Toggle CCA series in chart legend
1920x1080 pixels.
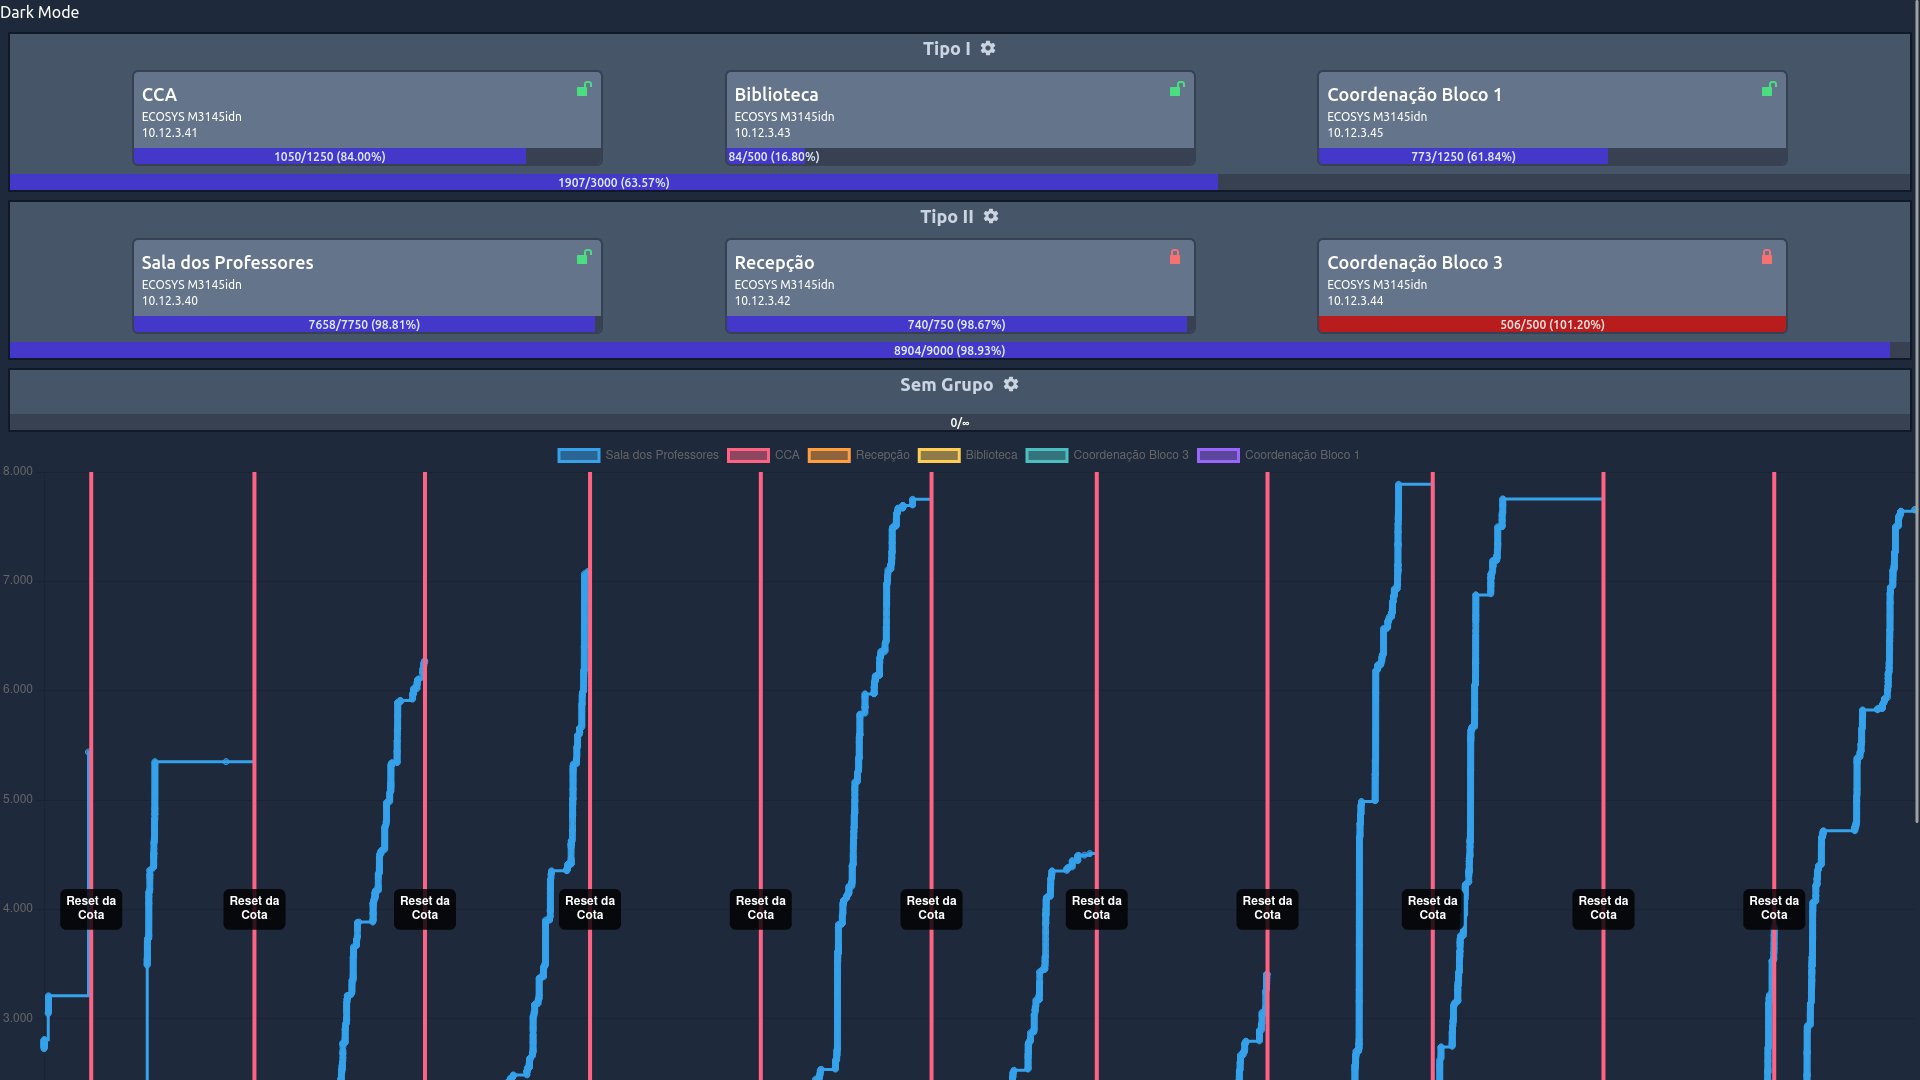pyautogui.click(x=763, y=455)
